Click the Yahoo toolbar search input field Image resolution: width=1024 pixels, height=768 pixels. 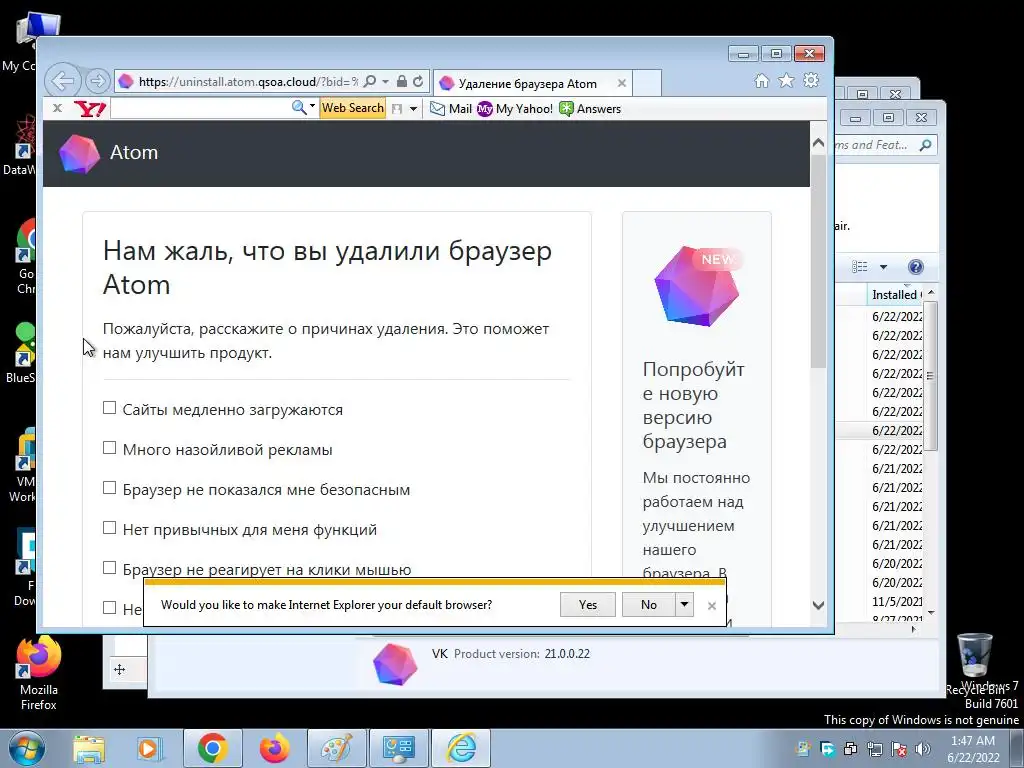click(200, 108)
